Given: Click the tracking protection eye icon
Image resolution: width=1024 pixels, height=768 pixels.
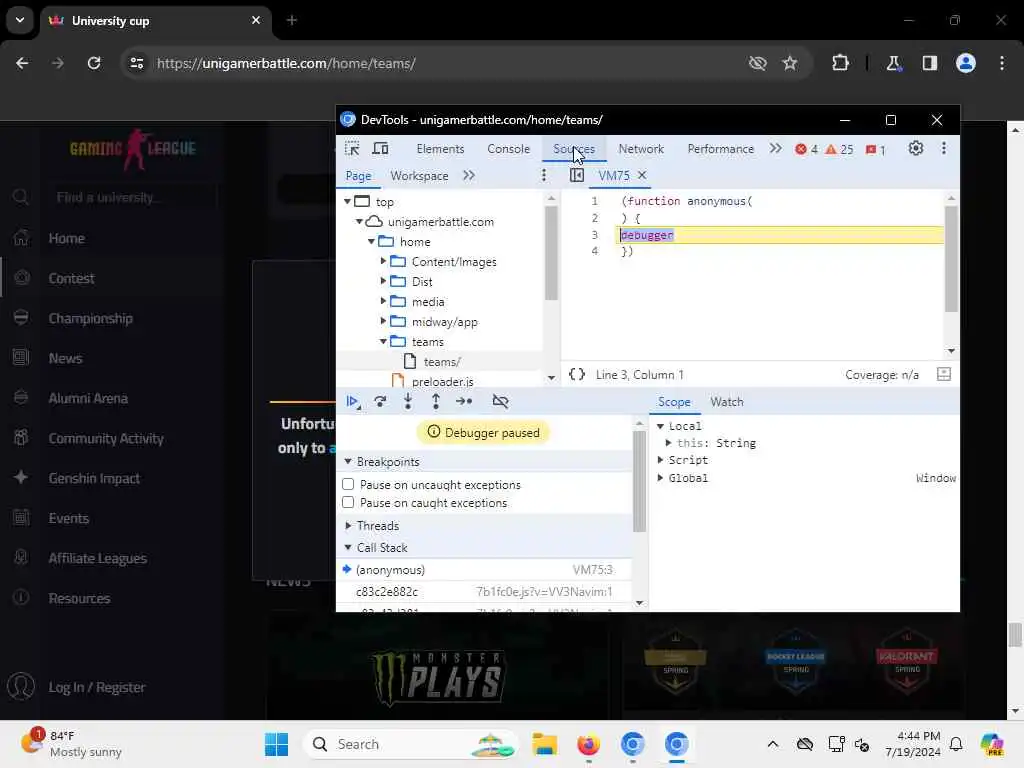Looking at the screenshot, I should click(x=758, y=63).
